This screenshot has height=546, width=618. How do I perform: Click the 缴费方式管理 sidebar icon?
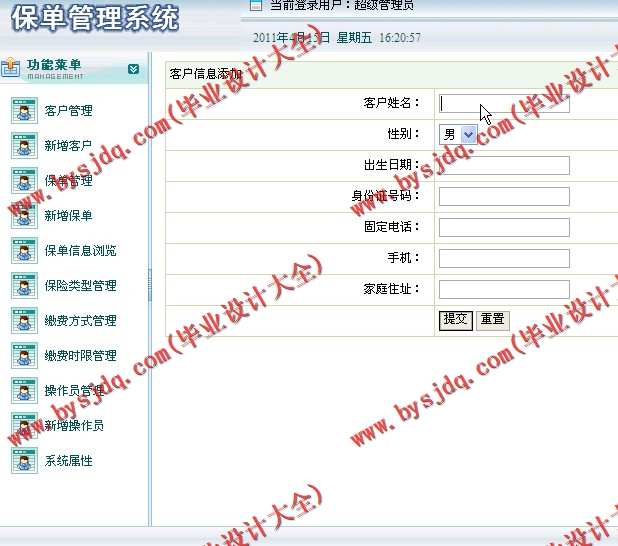tap(24, 320)
